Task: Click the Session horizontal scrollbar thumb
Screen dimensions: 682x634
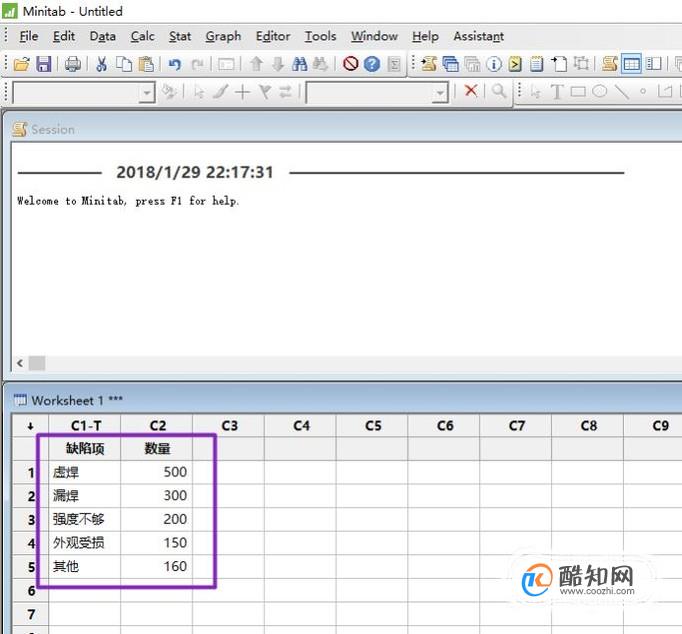Action: tap(37, 363)
